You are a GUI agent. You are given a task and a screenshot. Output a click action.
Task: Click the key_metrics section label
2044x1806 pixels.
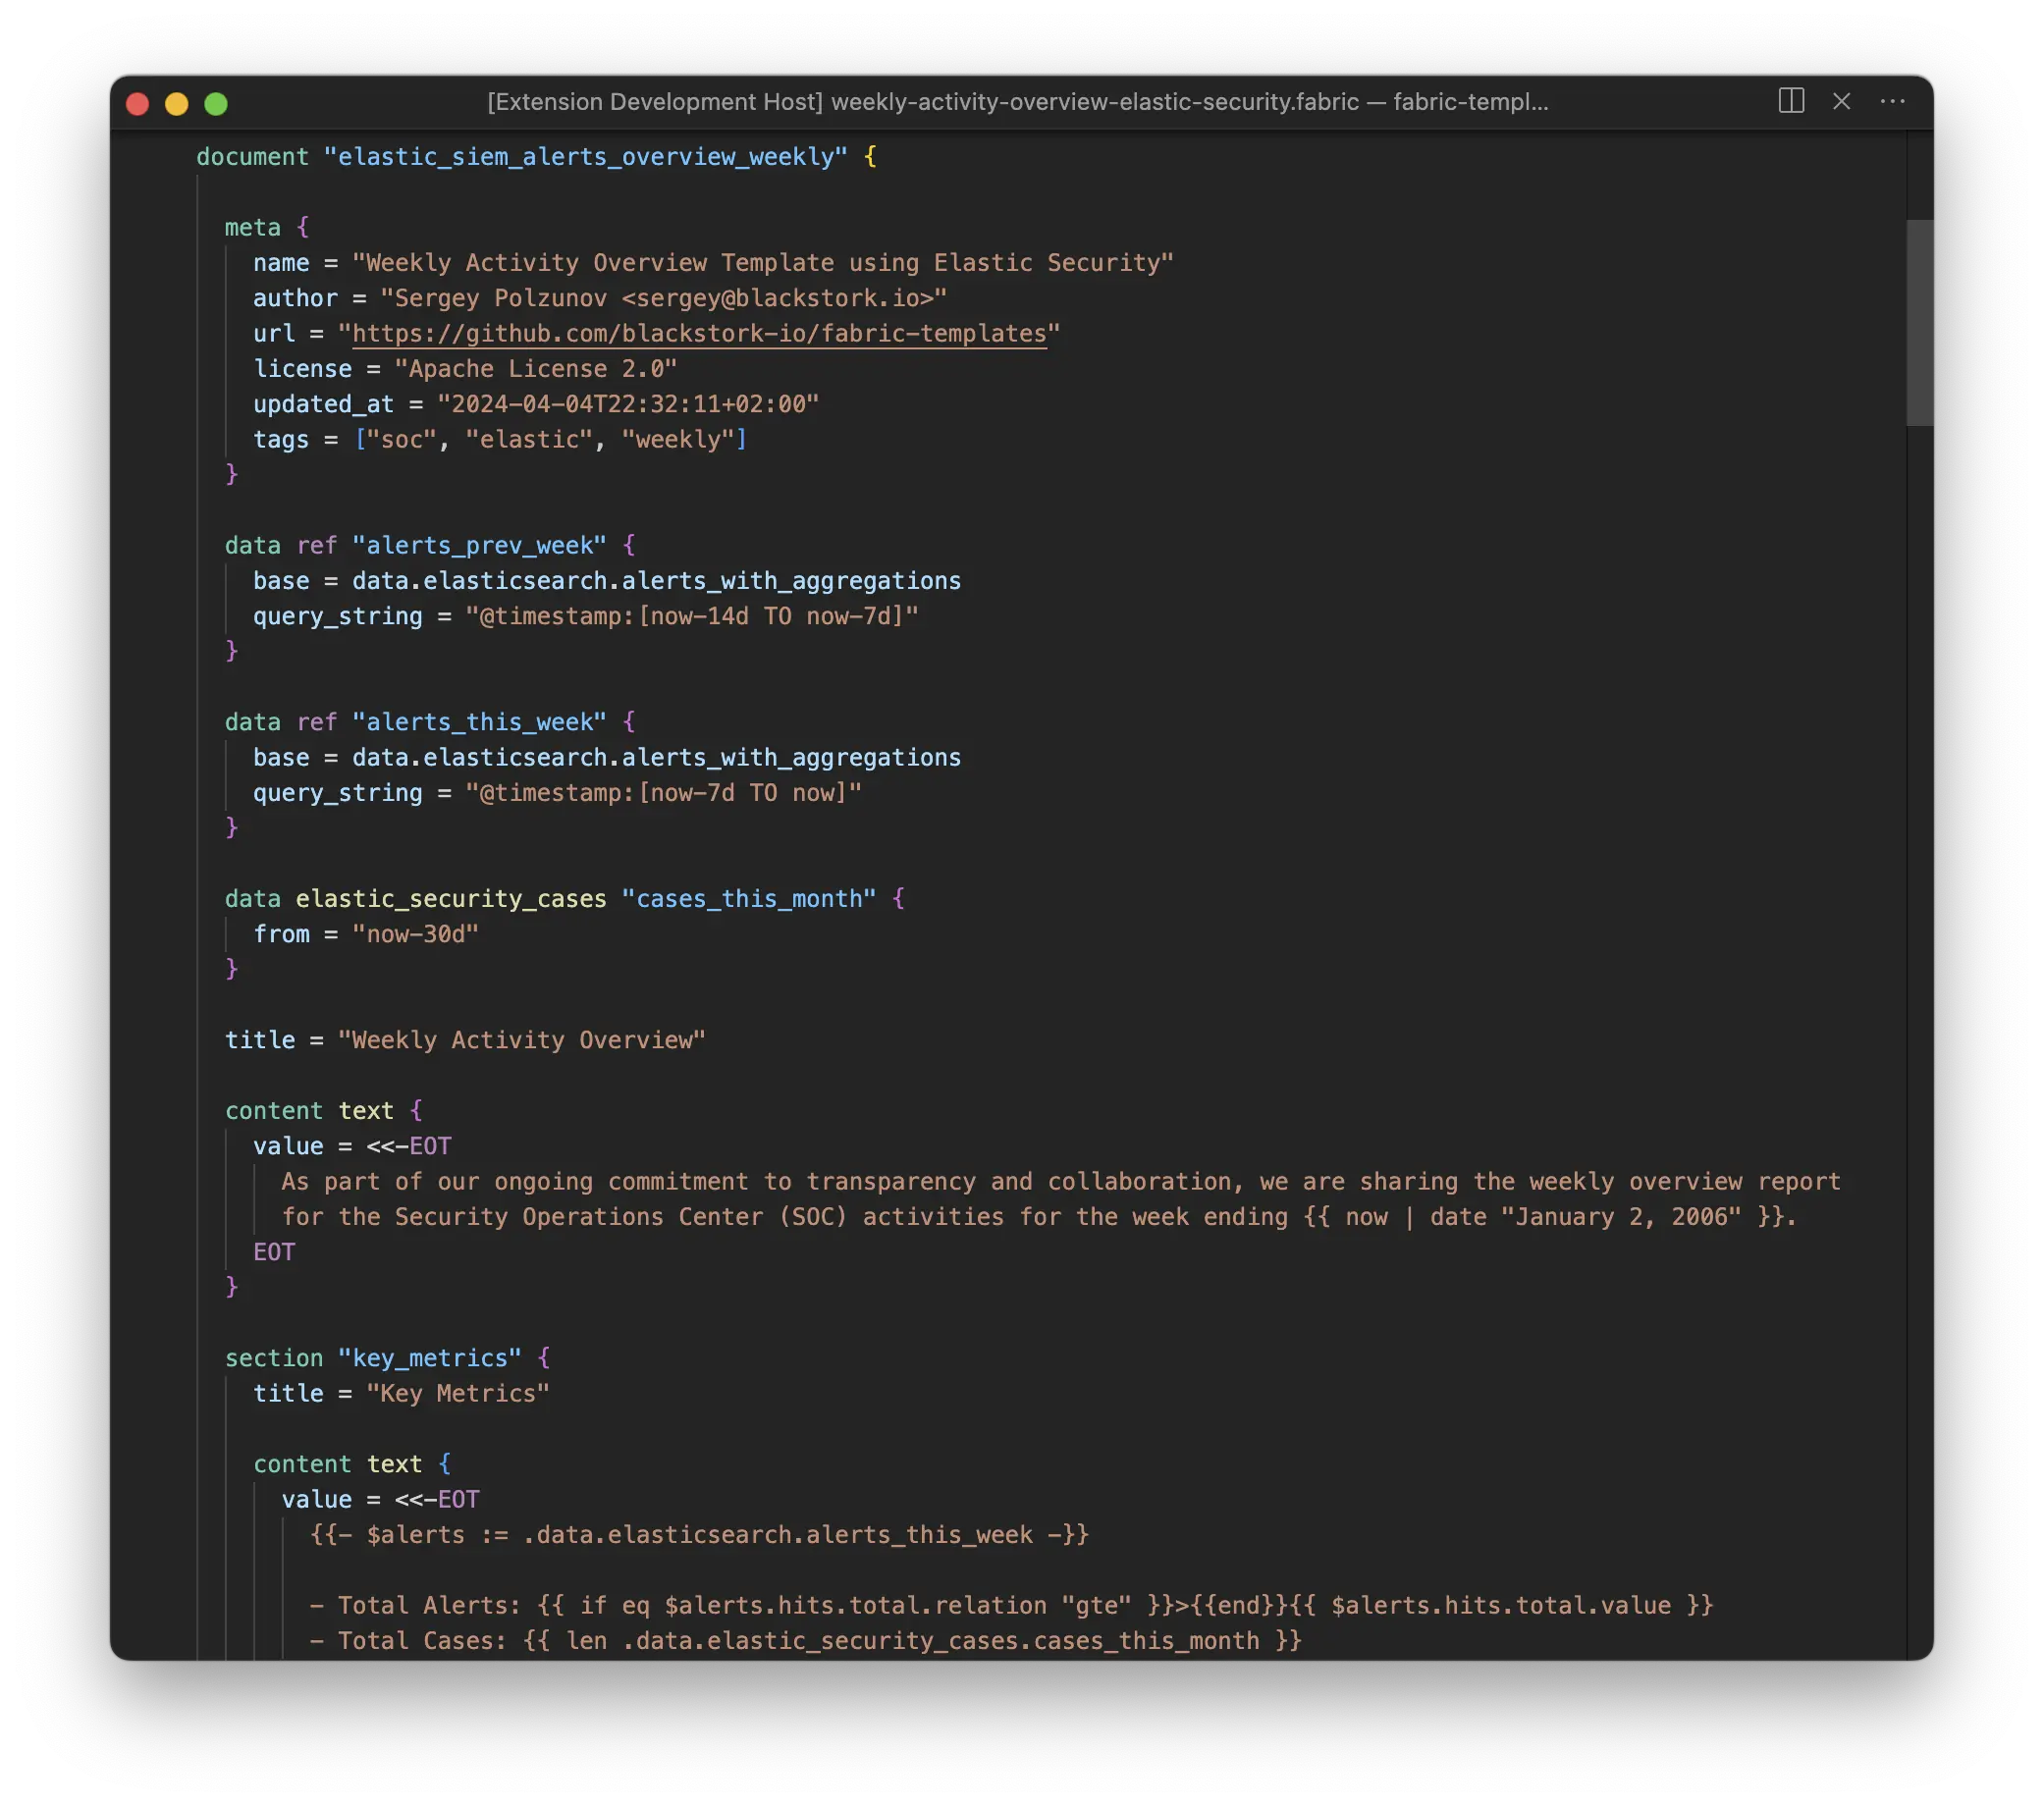(x=430, y=1357)
